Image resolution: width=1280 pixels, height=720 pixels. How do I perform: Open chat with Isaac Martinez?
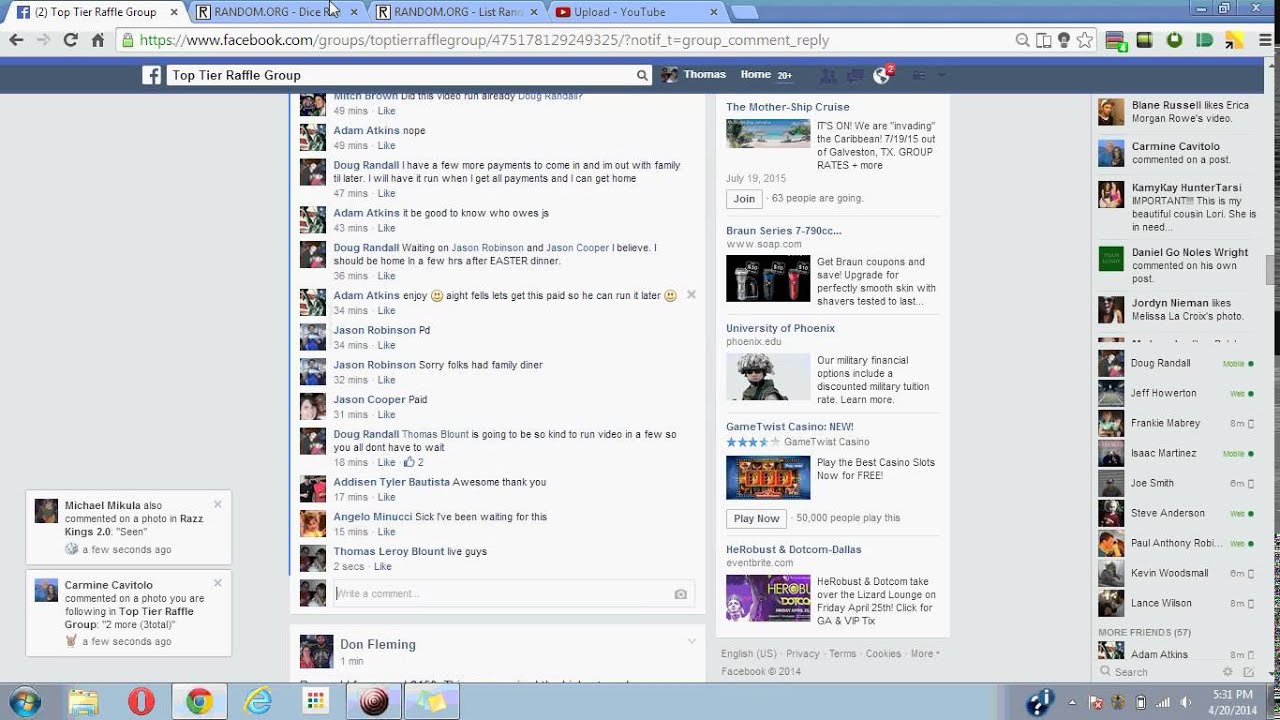click(x=1176, y=453)
